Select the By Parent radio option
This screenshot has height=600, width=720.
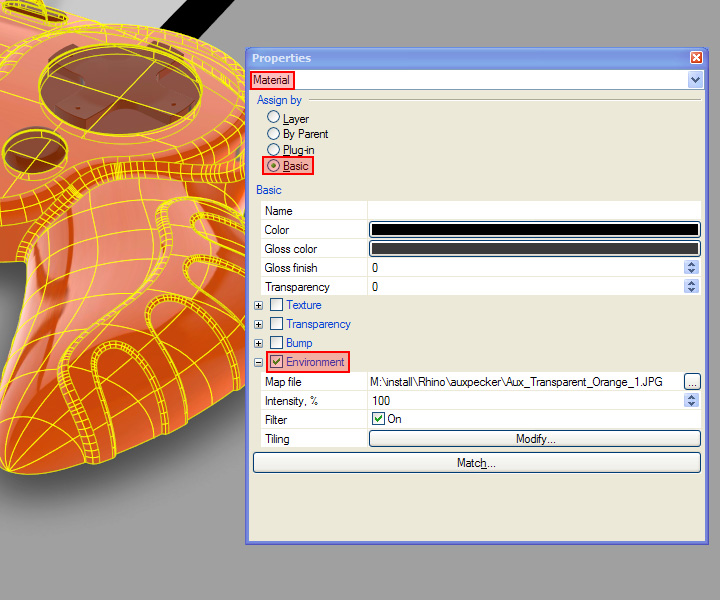(x=273, y=133)
